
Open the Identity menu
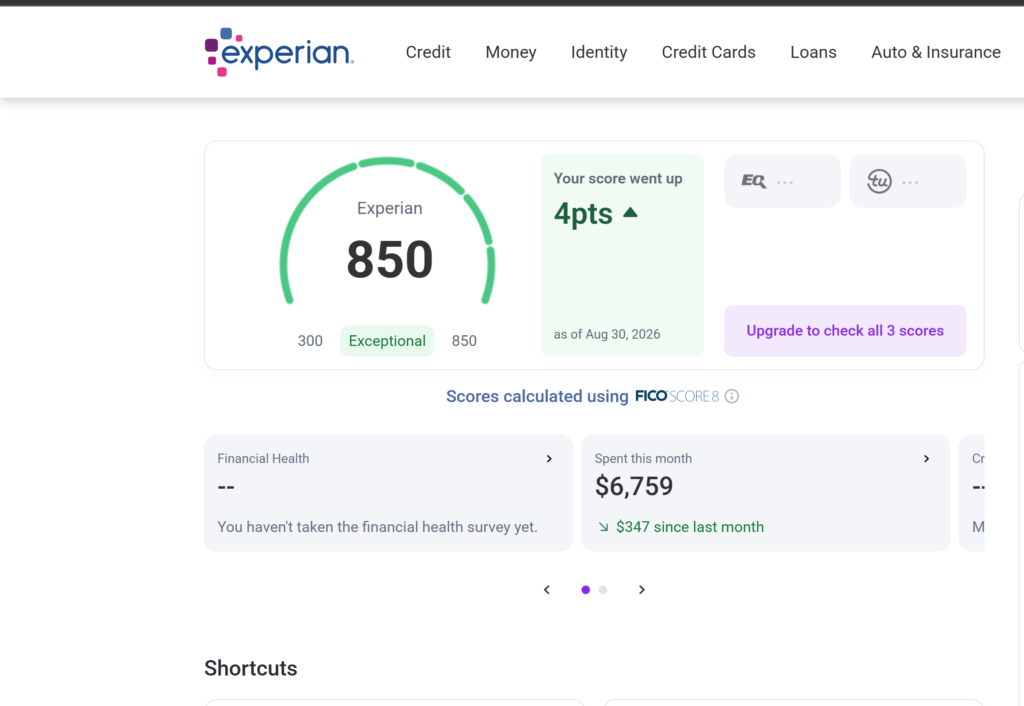point(599,52)
